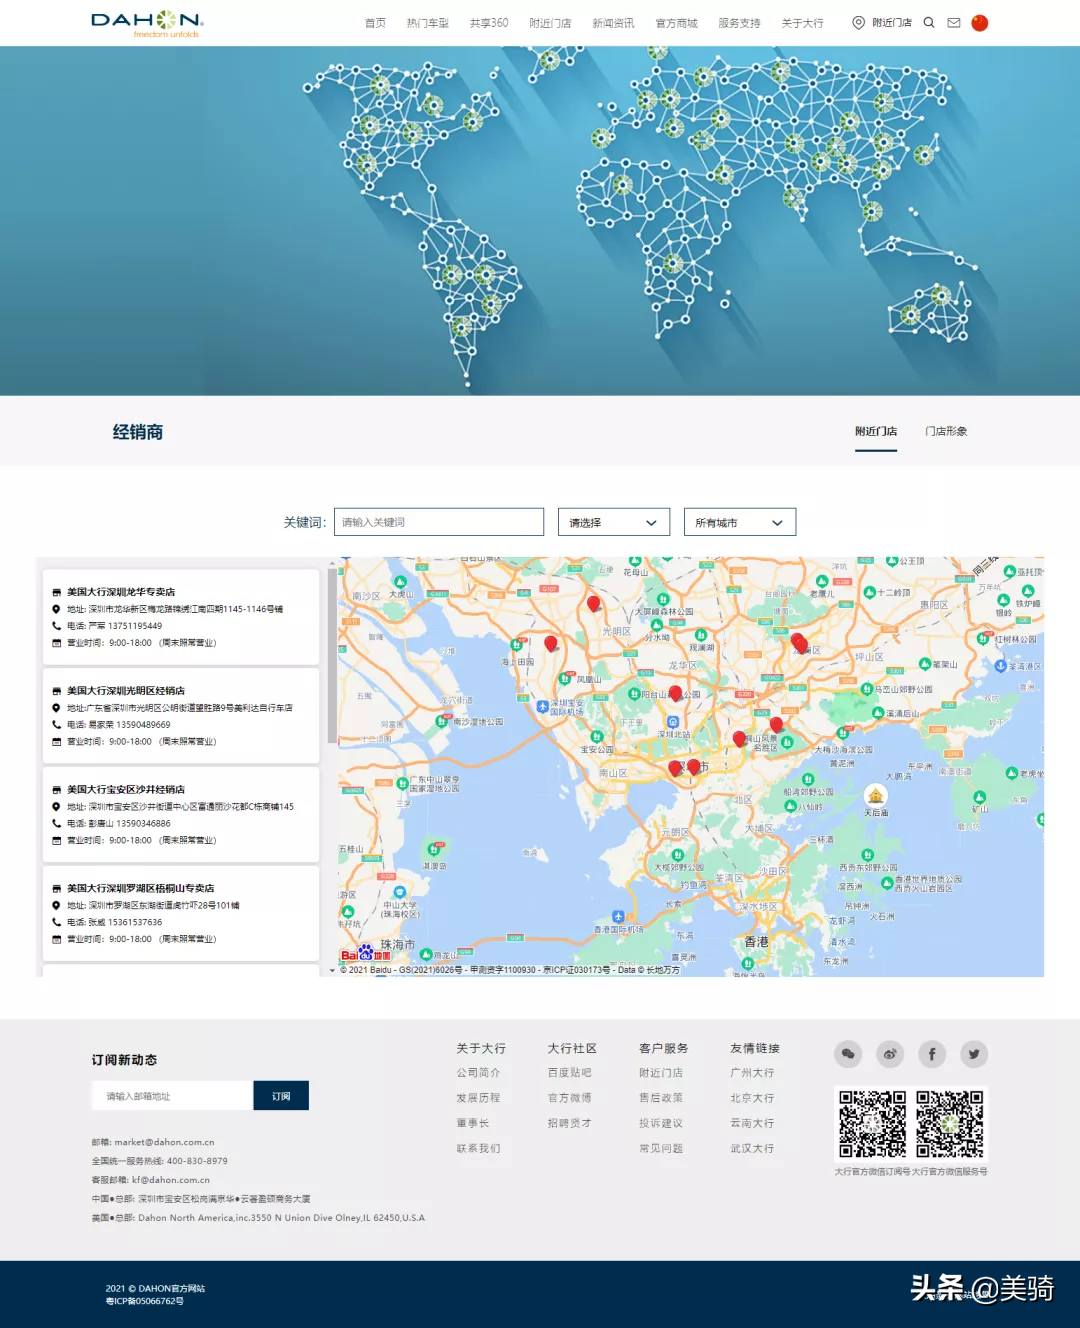Go to 首页 in the top navigation

tap(375, 23)
